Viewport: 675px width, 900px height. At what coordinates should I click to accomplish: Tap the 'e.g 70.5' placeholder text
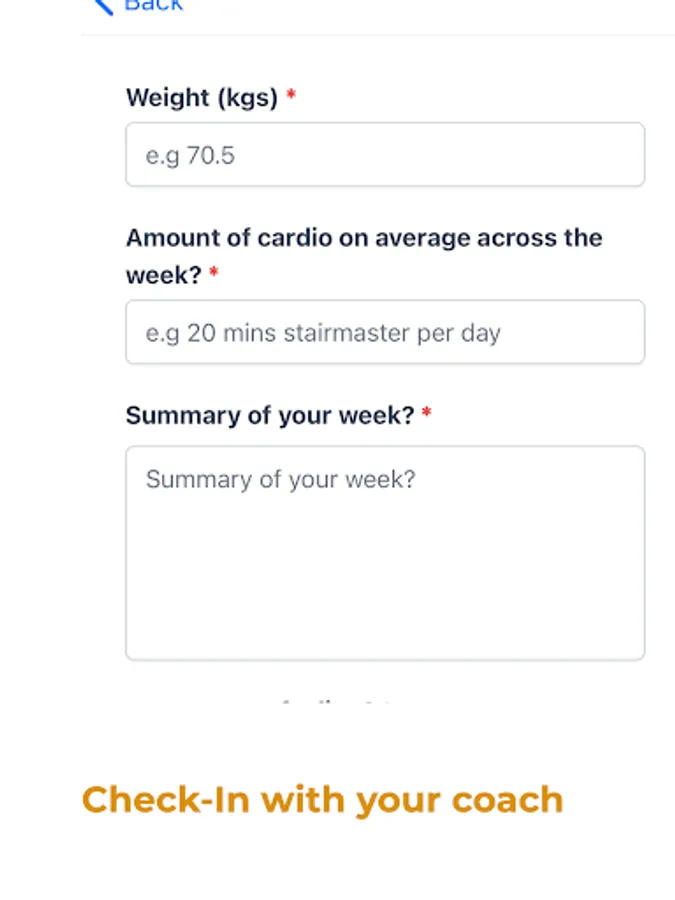click(x=190, y=155)
